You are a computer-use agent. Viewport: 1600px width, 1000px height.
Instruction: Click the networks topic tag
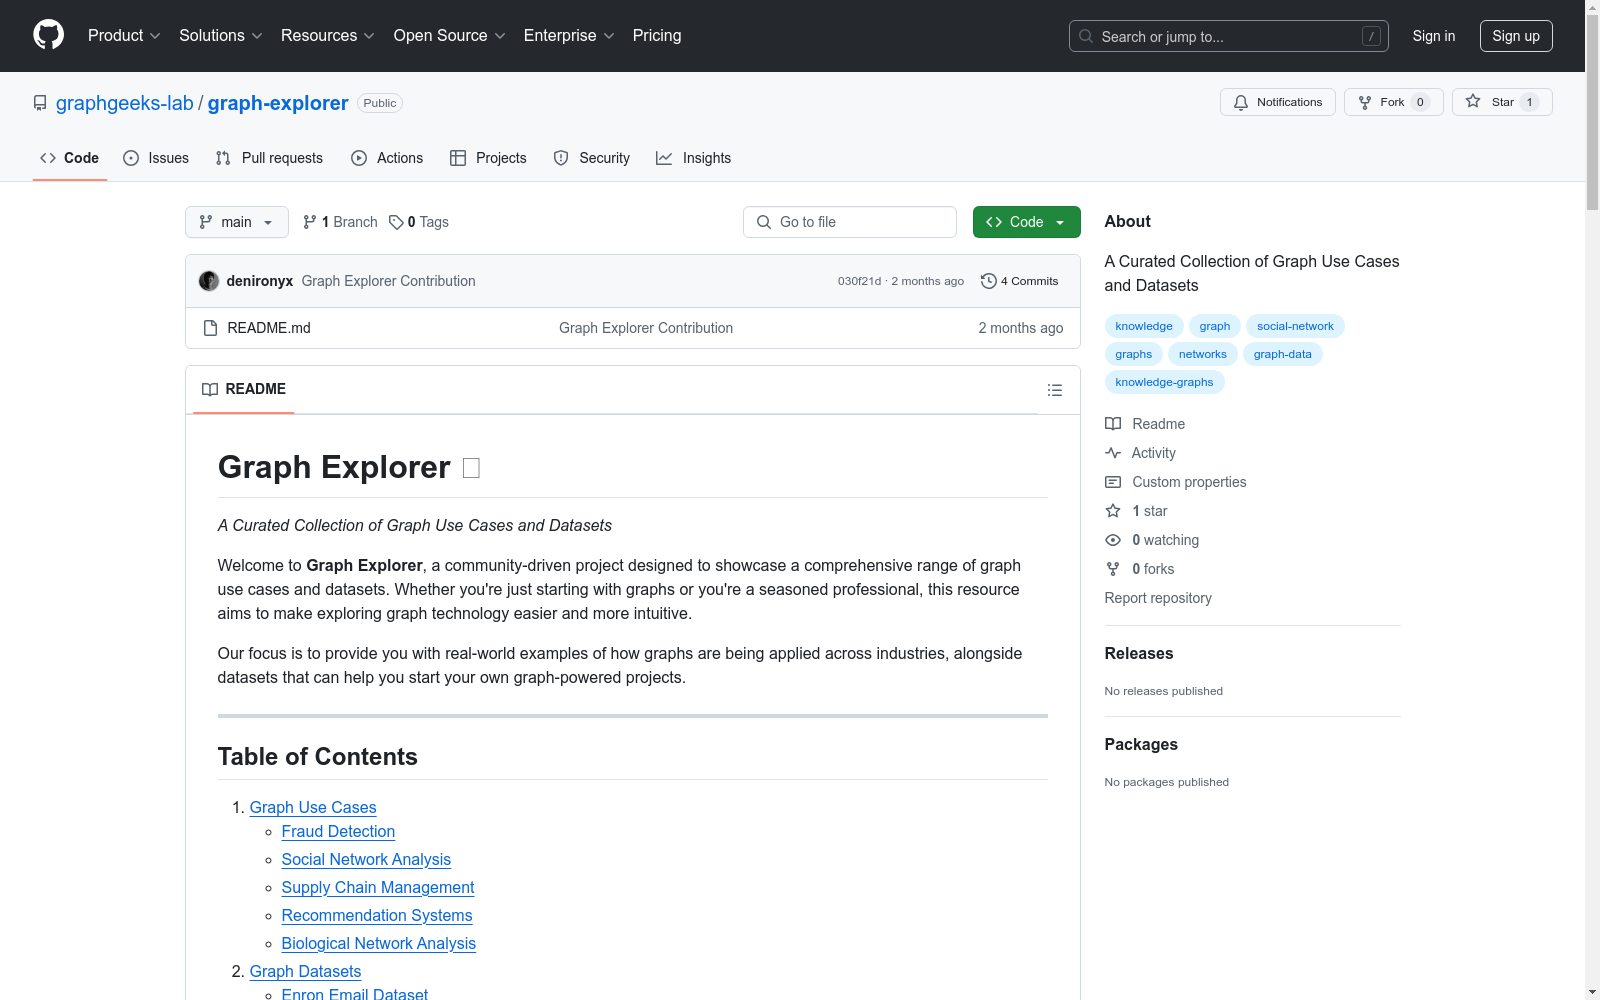click(x=1203, y=354)
